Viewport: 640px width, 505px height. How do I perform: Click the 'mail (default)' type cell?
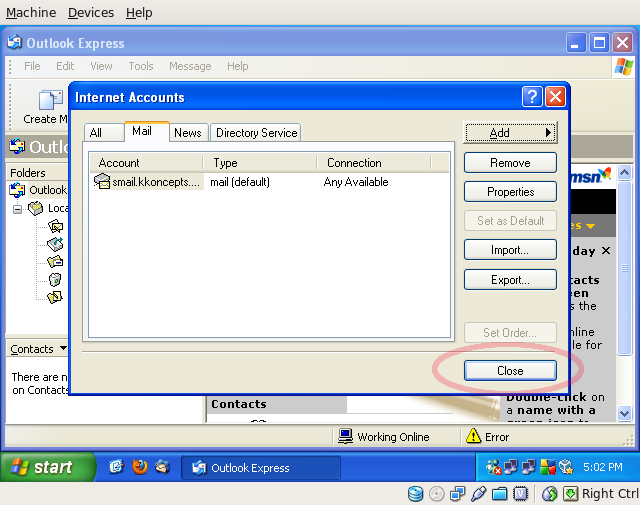coord(240,182)
